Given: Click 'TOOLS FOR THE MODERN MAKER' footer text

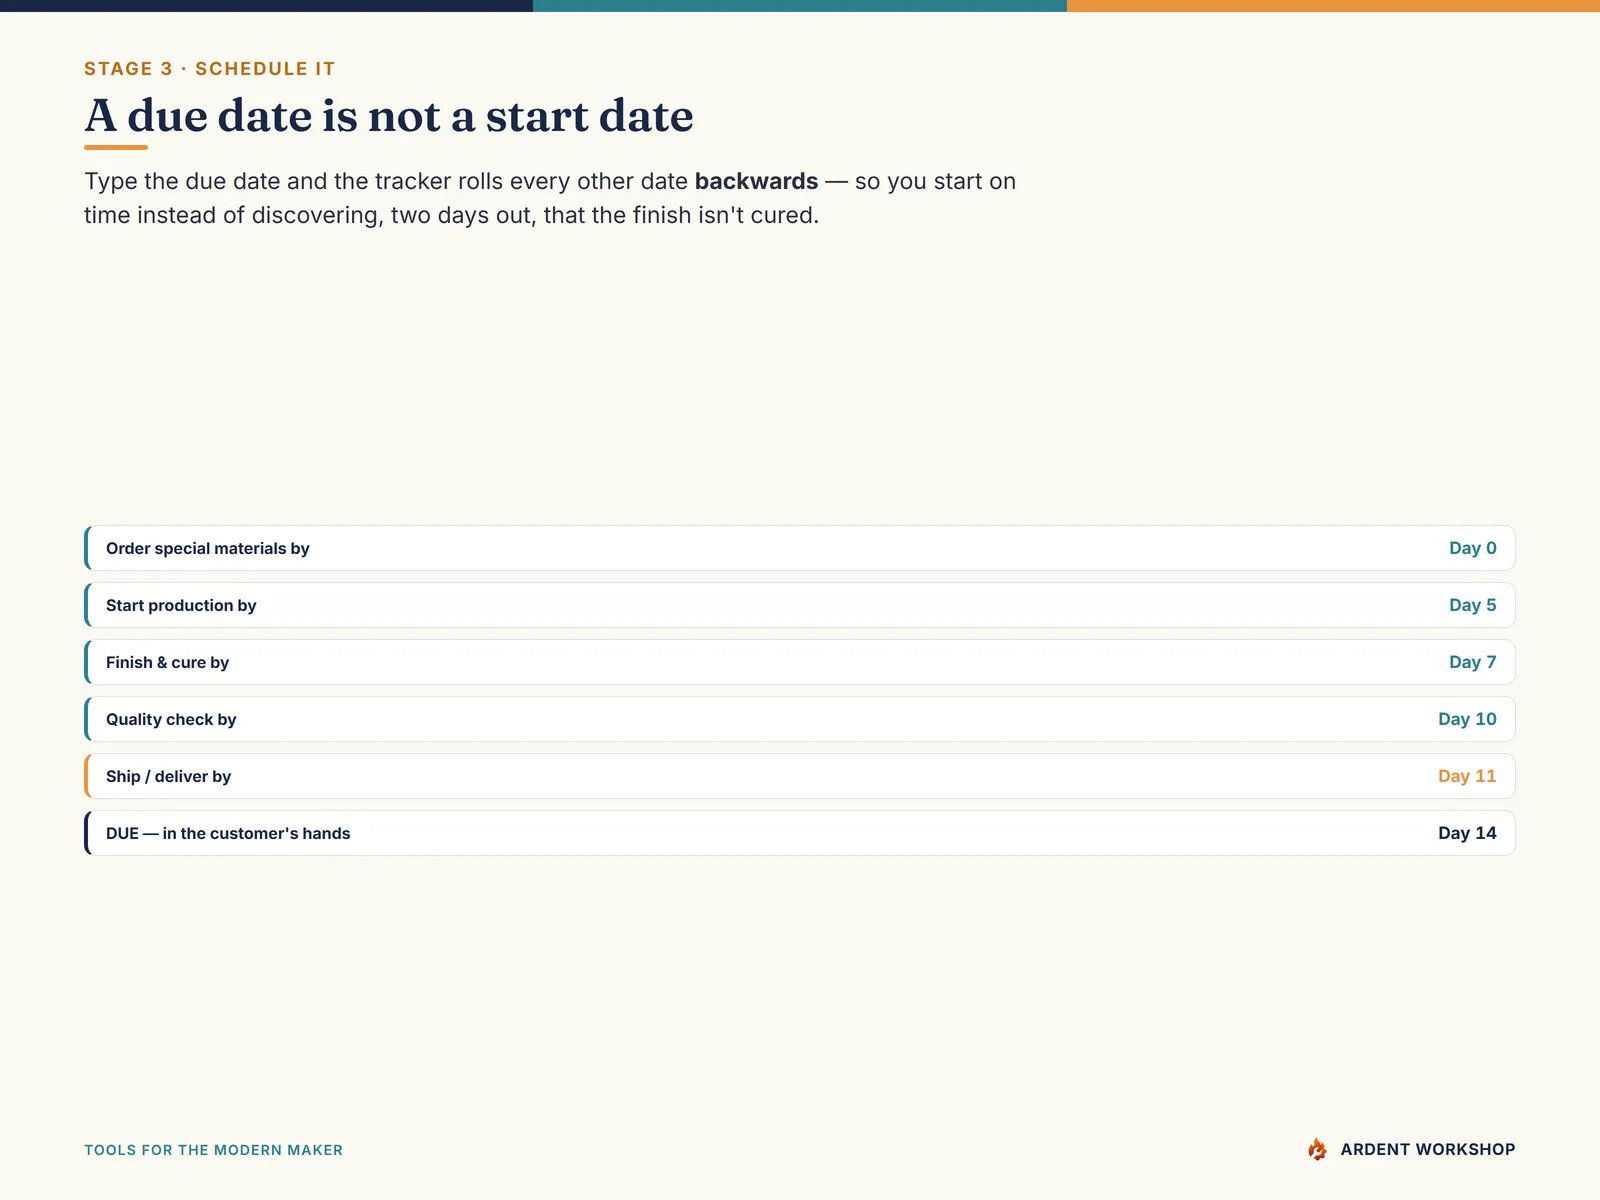Looking at the screenshot, I should 213,1150.
